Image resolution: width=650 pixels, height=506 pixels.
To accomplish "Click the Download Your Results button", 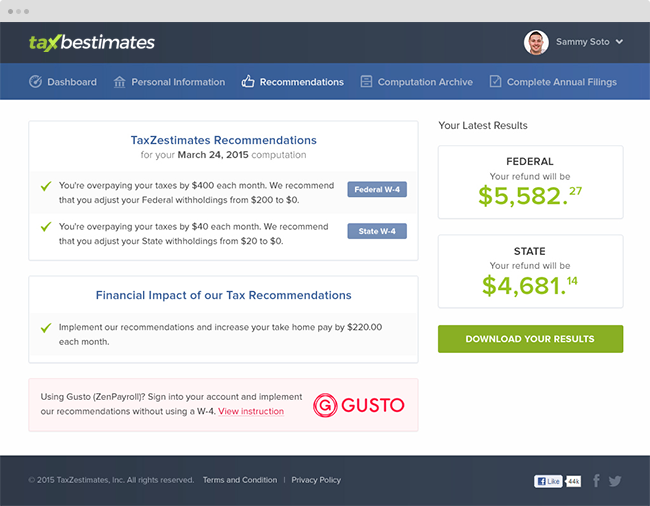I will coord(530,339).
